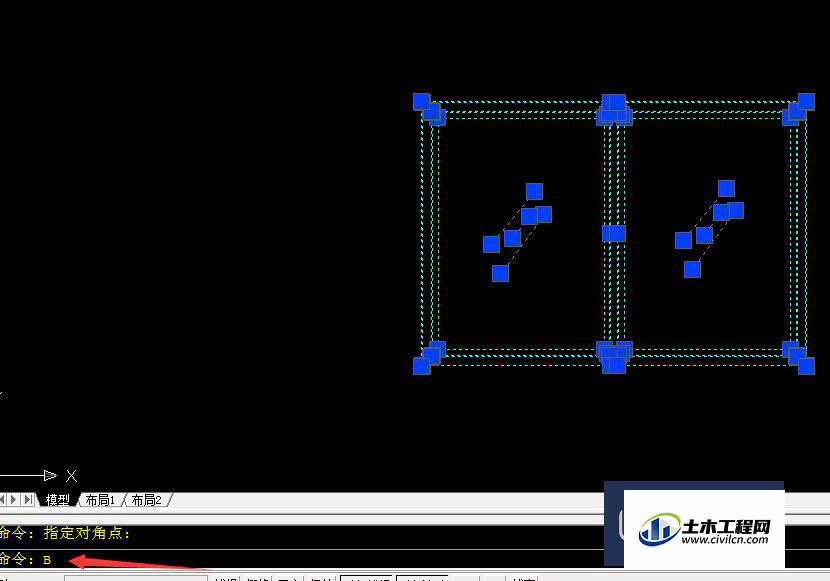Viewport: 830px width, 581px height.
Task: Select the outermost top-right corner grip of frame
Action: coord(806,102)
